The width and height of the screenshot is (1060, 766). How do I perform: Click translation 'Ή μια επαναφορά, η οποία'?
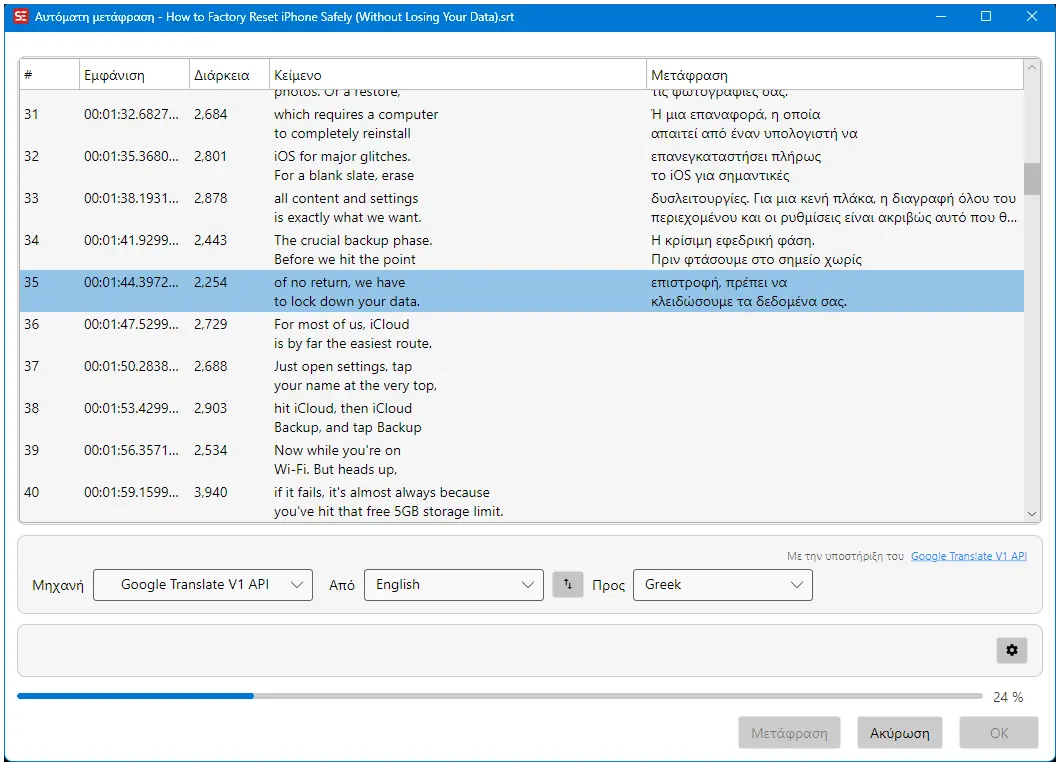(736, 114)
